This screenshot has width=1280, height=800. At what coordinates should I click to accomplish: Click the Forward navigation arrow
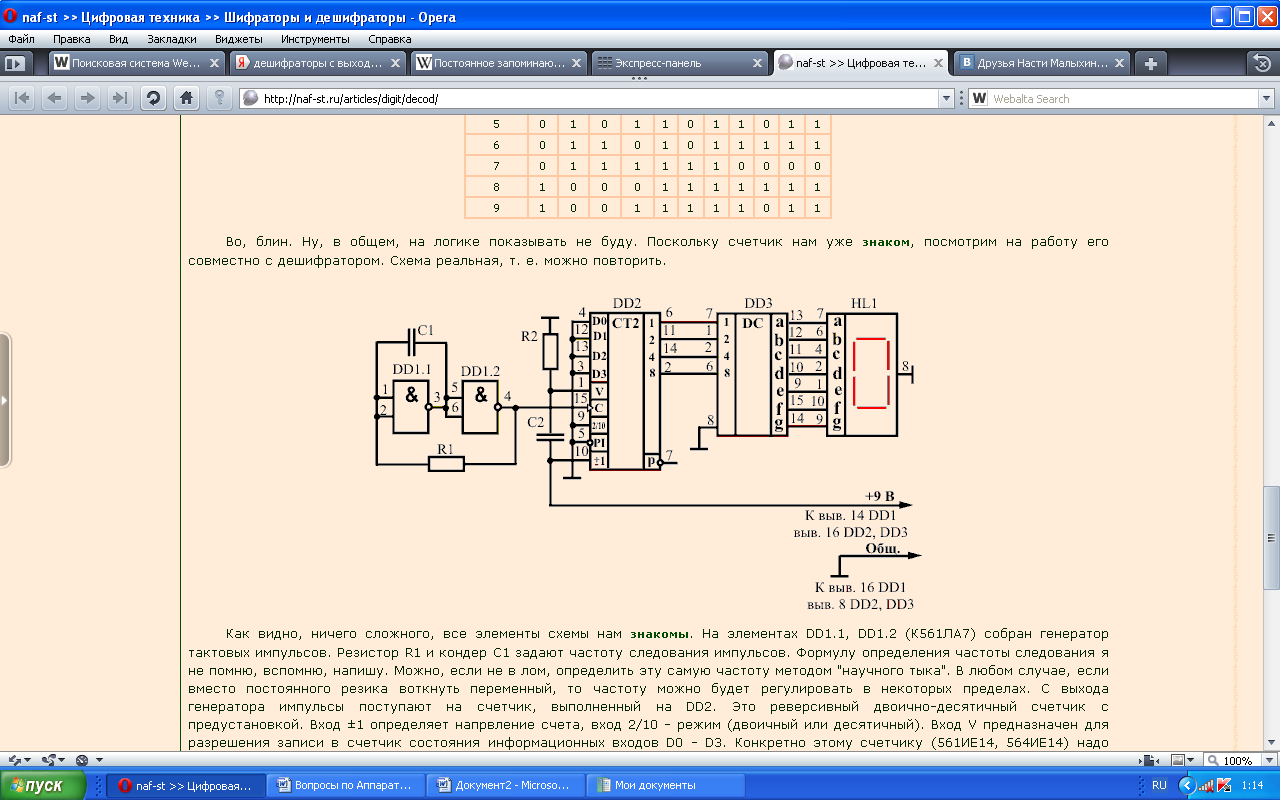(x=87, y=98)
